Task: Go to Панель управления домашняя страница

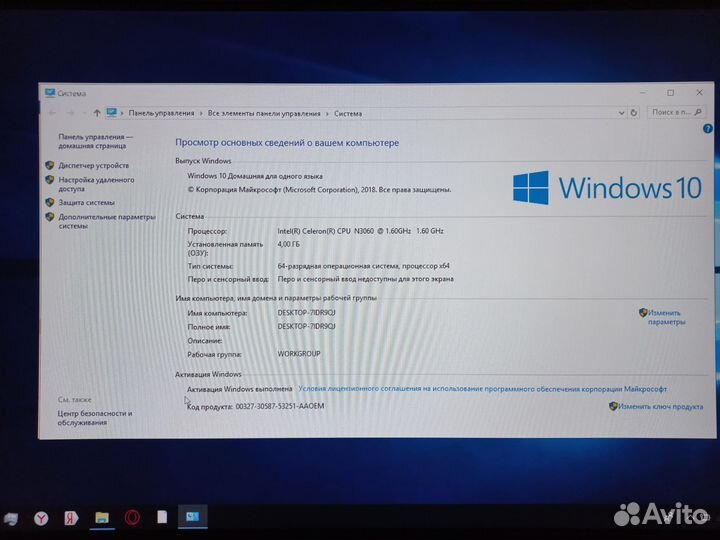Action: 94,140
